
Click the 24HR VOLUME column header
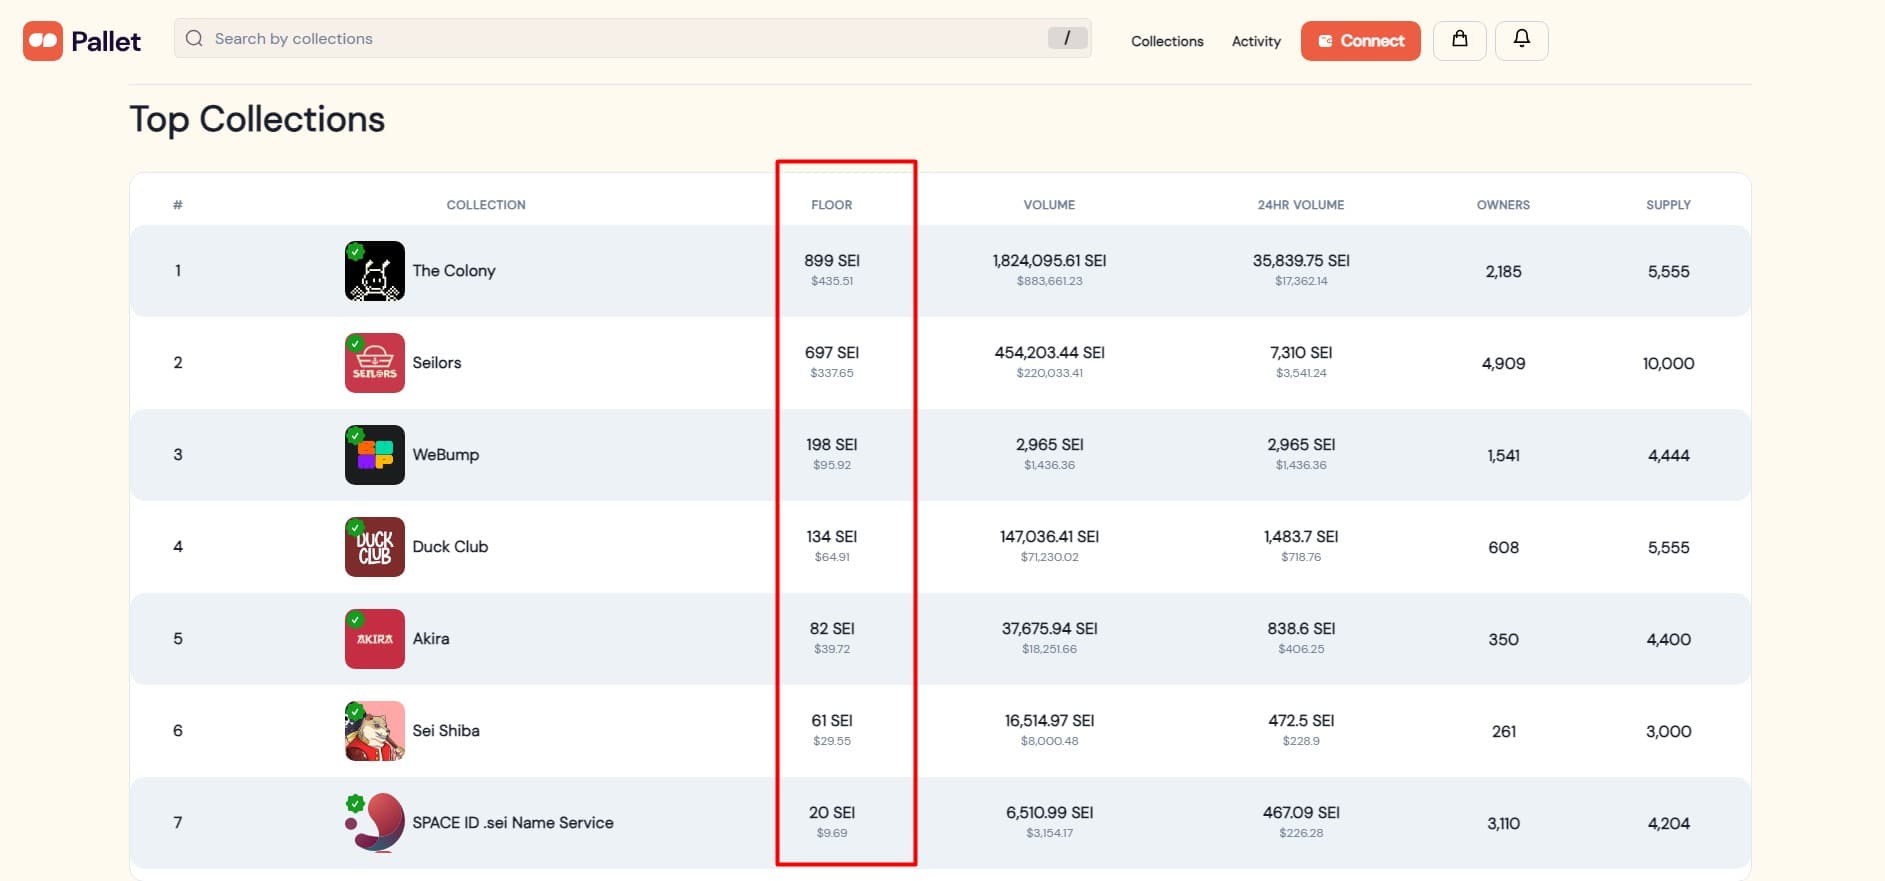pos(1301,205)
